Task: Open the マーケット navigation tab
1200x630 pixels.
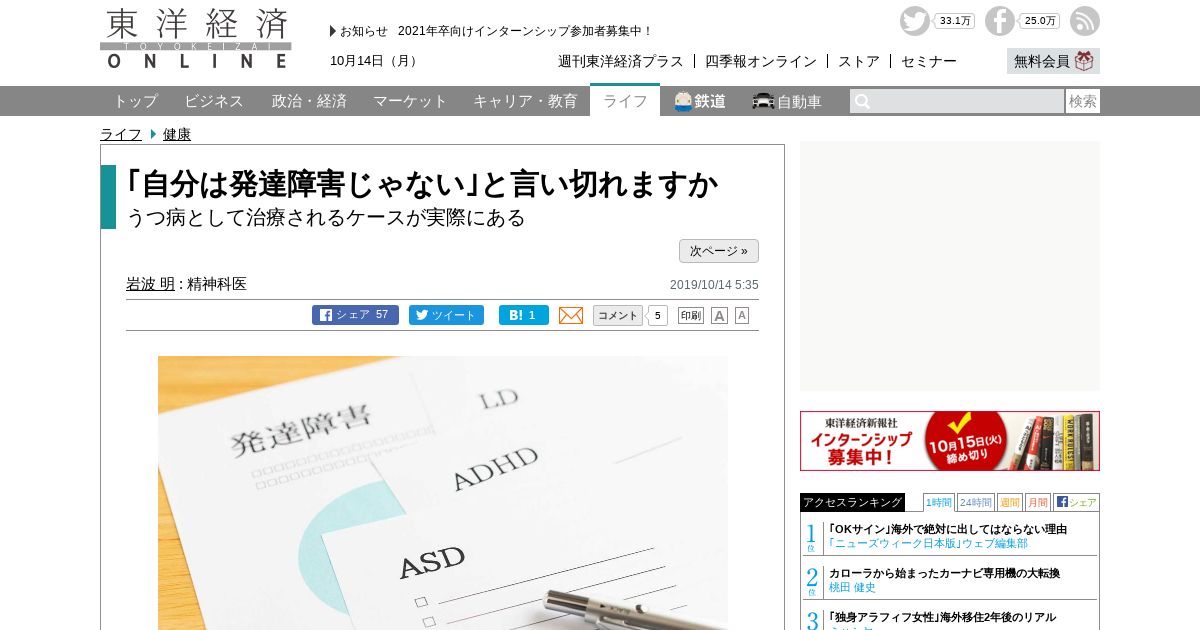Action: click(x=410, y=101)
